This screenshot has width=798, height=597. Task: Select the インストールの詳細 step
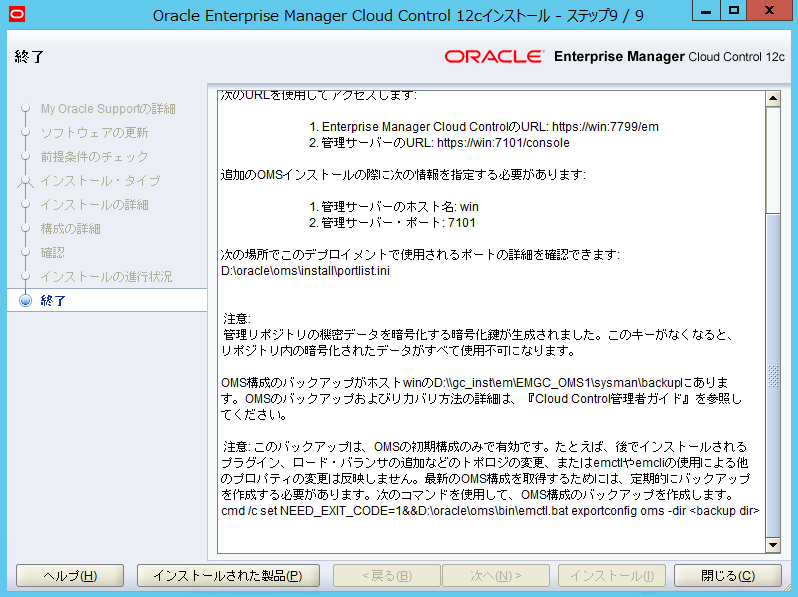coord(94,205)
